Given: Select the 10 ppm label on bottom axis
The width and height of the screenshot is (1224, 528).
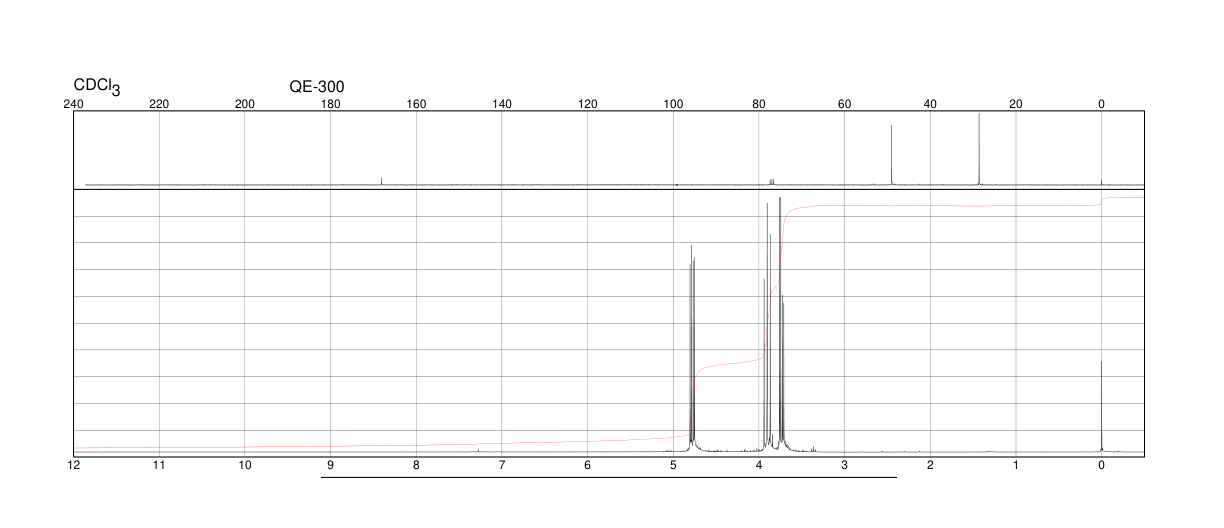Looking at the screenshot, I should [x=245, y=465].
